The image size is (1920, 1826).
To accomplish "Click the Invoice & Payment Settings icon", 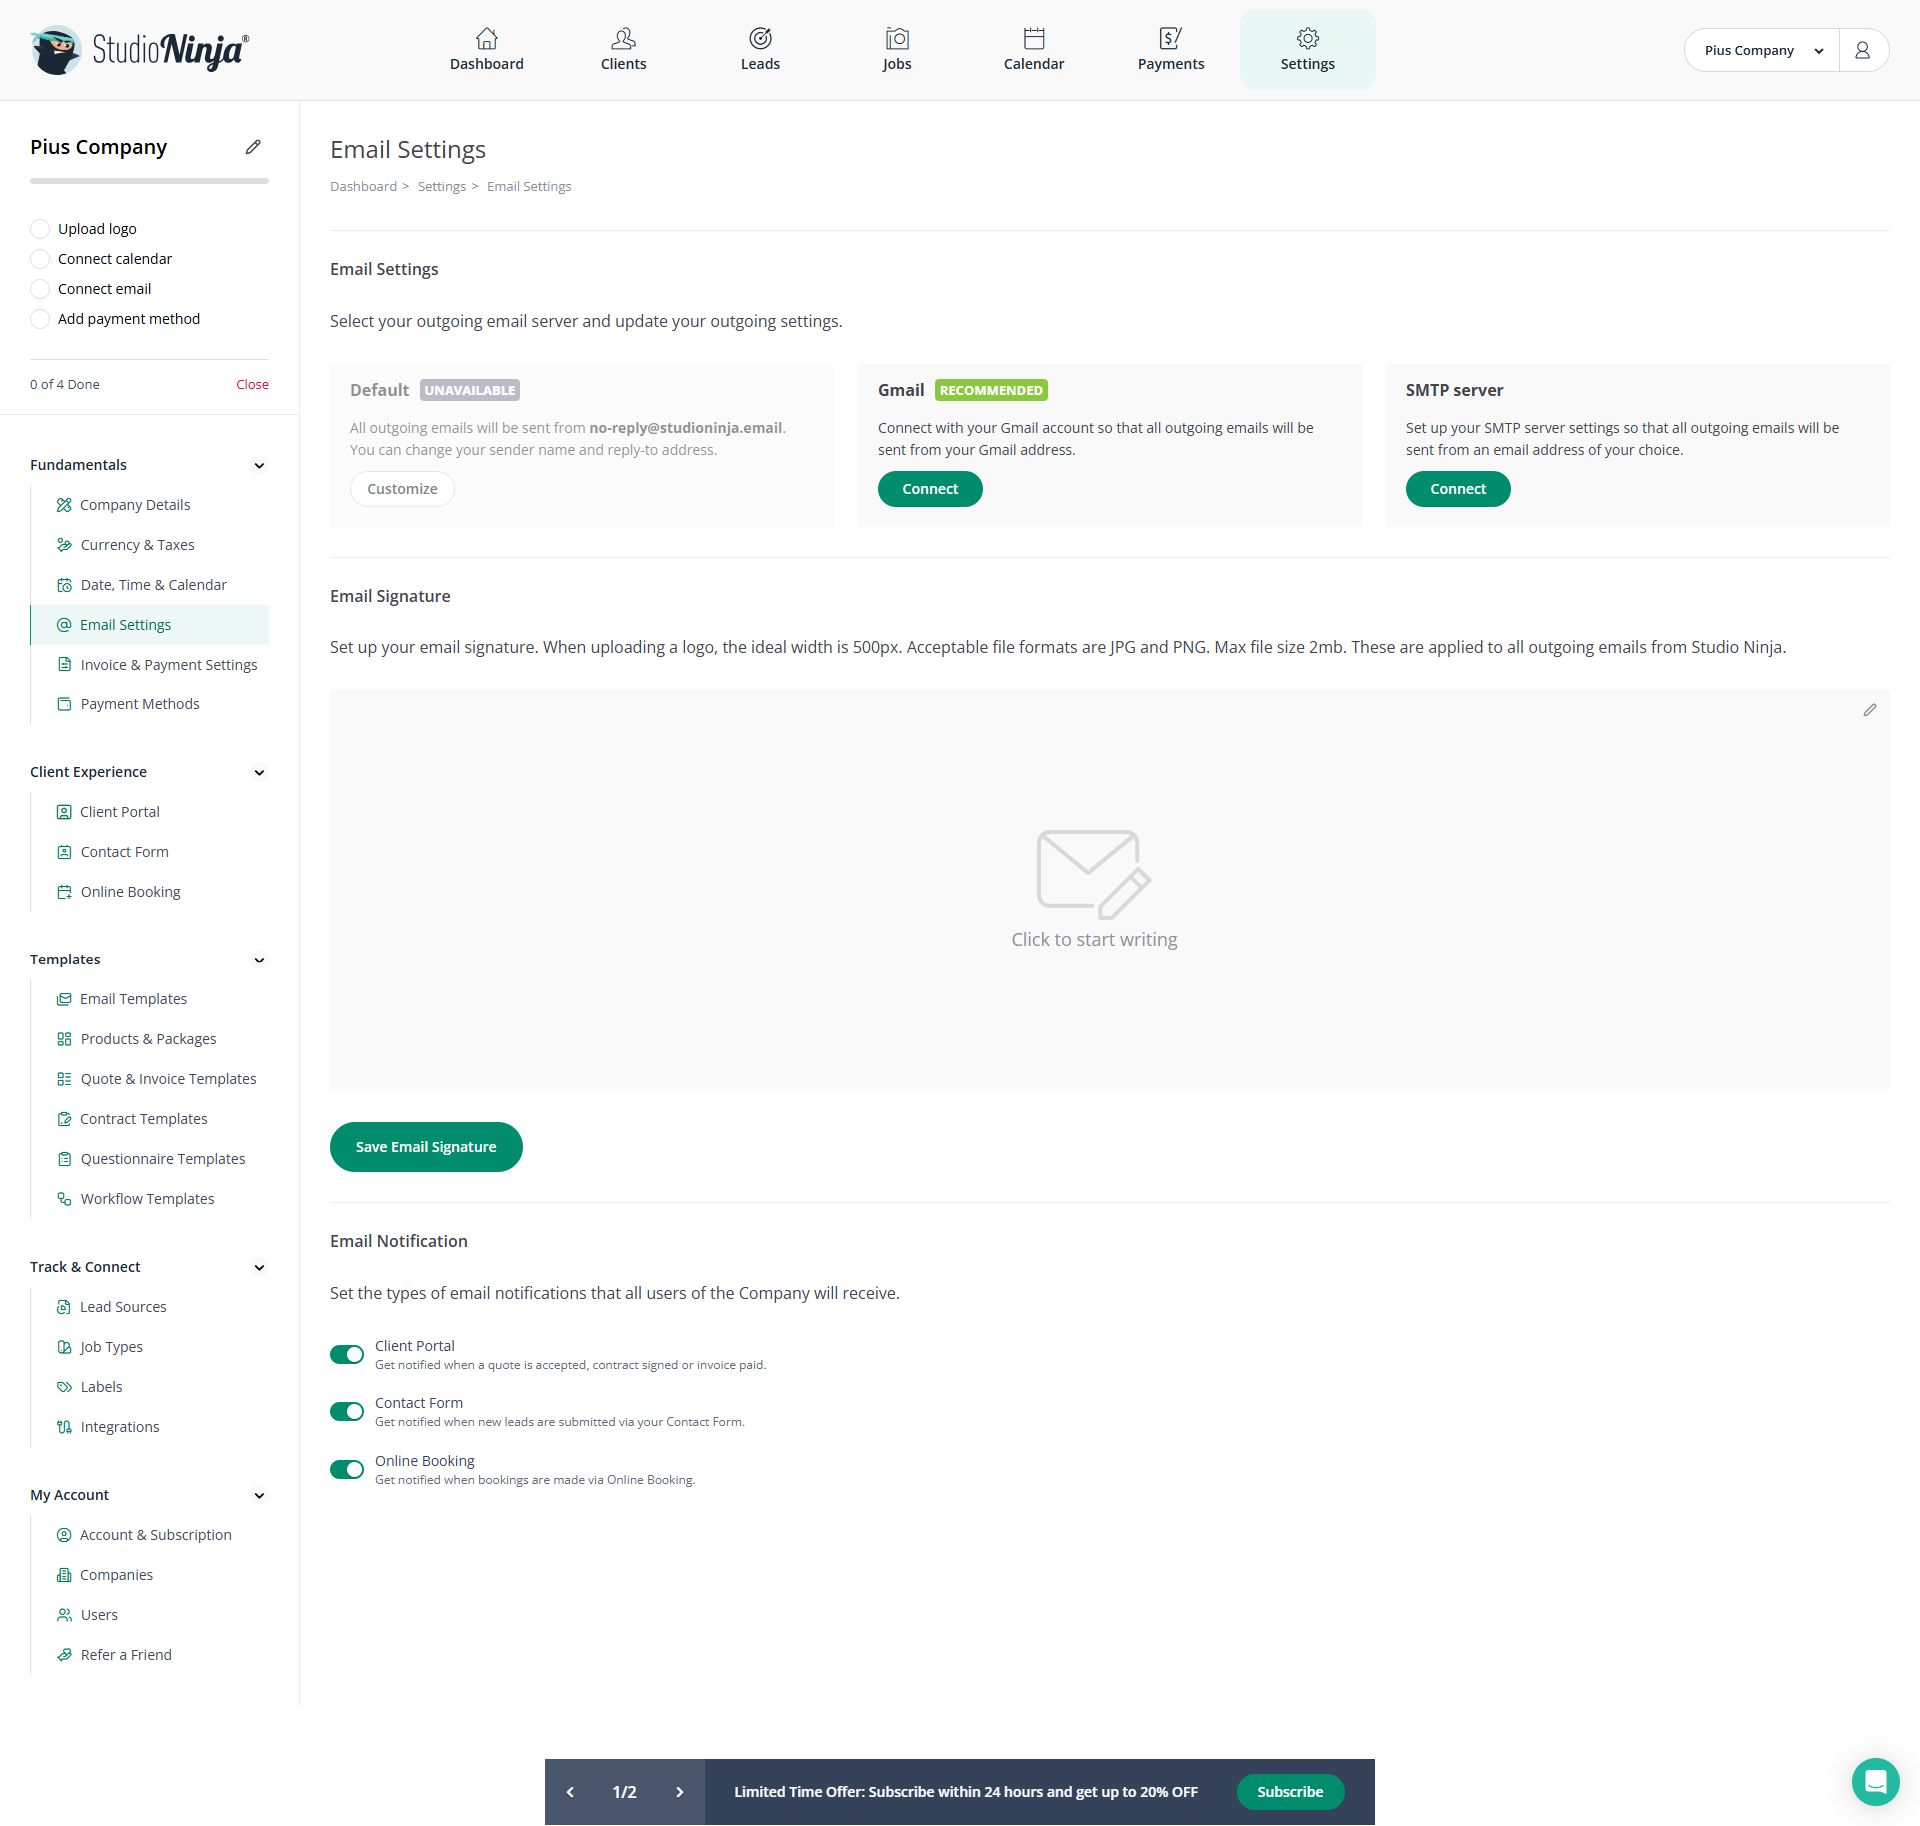I will (64, 665).
